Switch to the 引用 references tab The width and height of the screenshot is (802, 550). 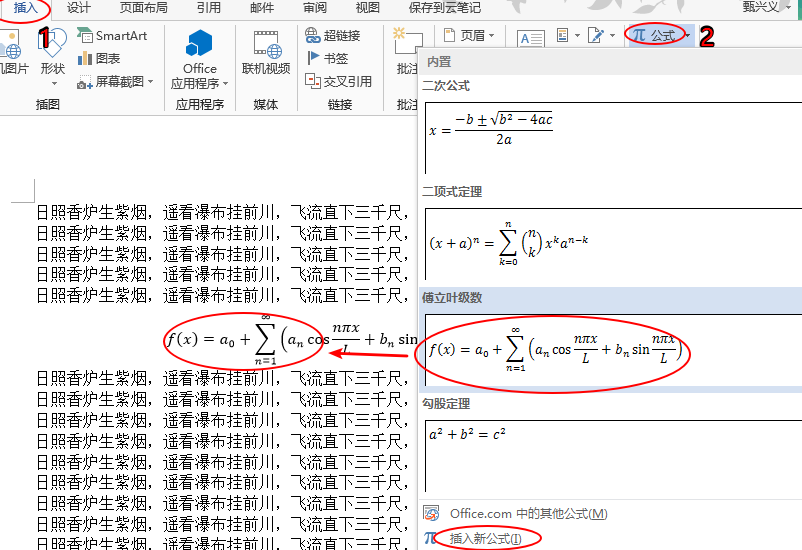pos(209,8)
